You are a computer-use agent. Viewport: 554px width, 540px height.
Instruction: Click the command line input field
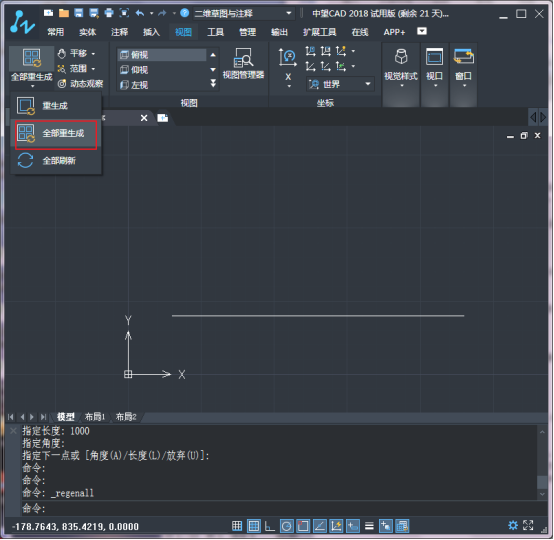tap(279, 509)
